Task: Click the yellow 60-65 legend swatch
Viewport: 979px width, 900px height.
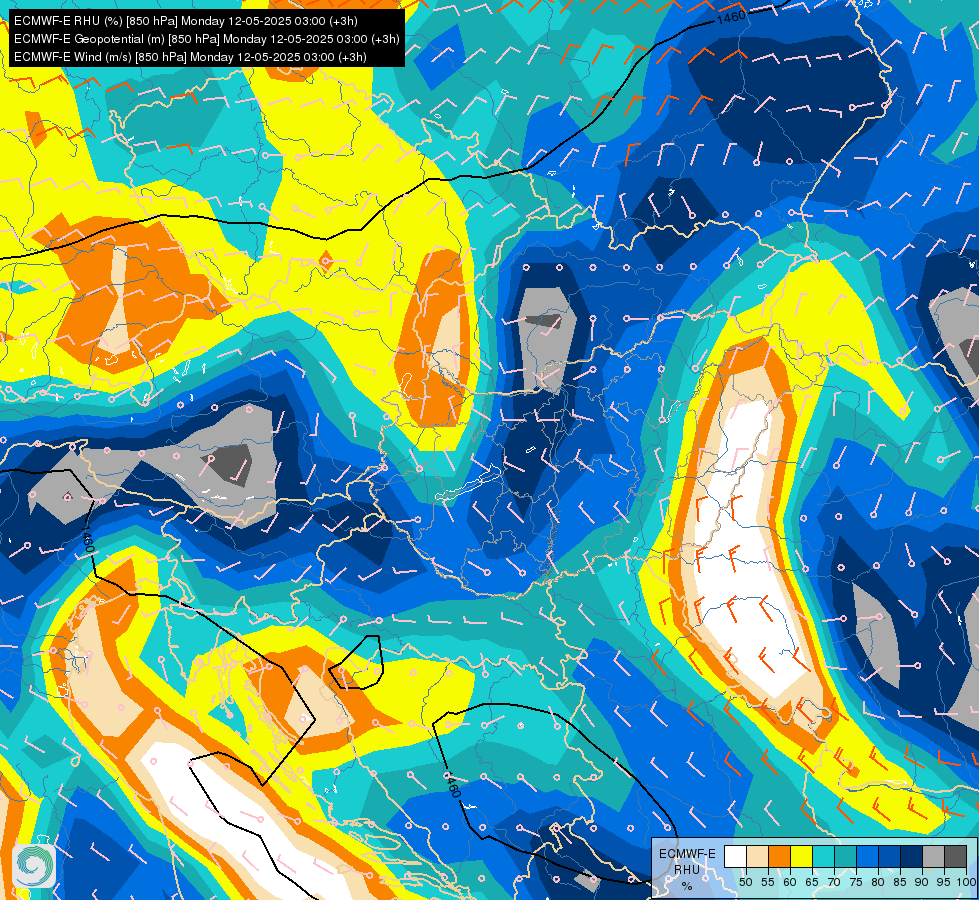Action: coord(802,856)
